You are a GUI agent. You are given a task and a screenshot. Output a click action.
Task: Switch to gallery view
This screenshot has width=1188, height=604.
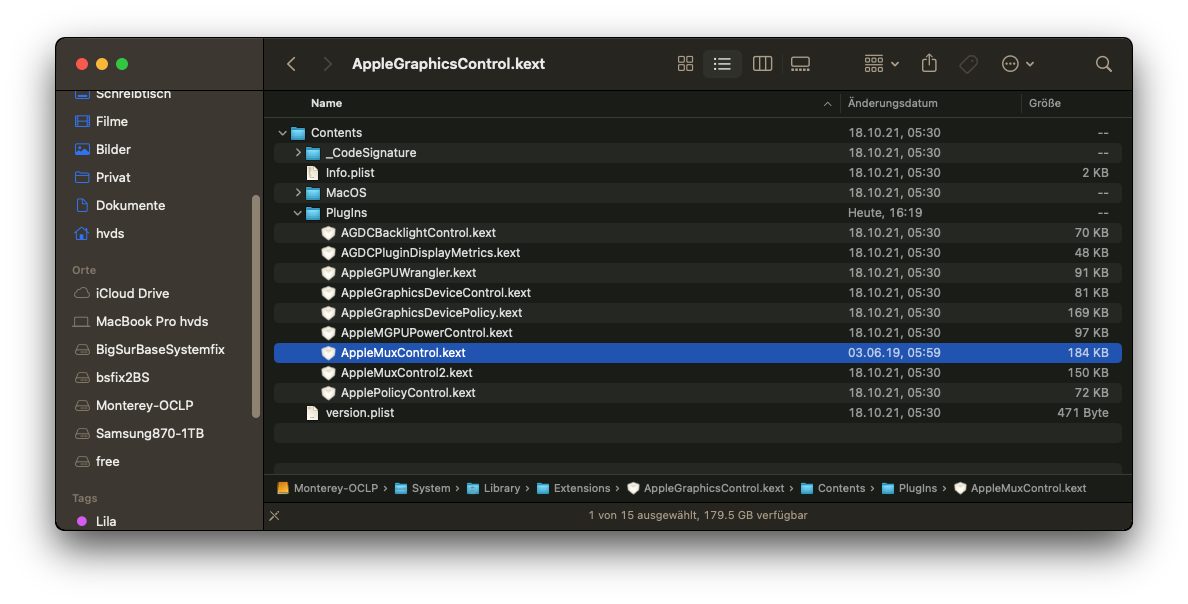[800, 64]
